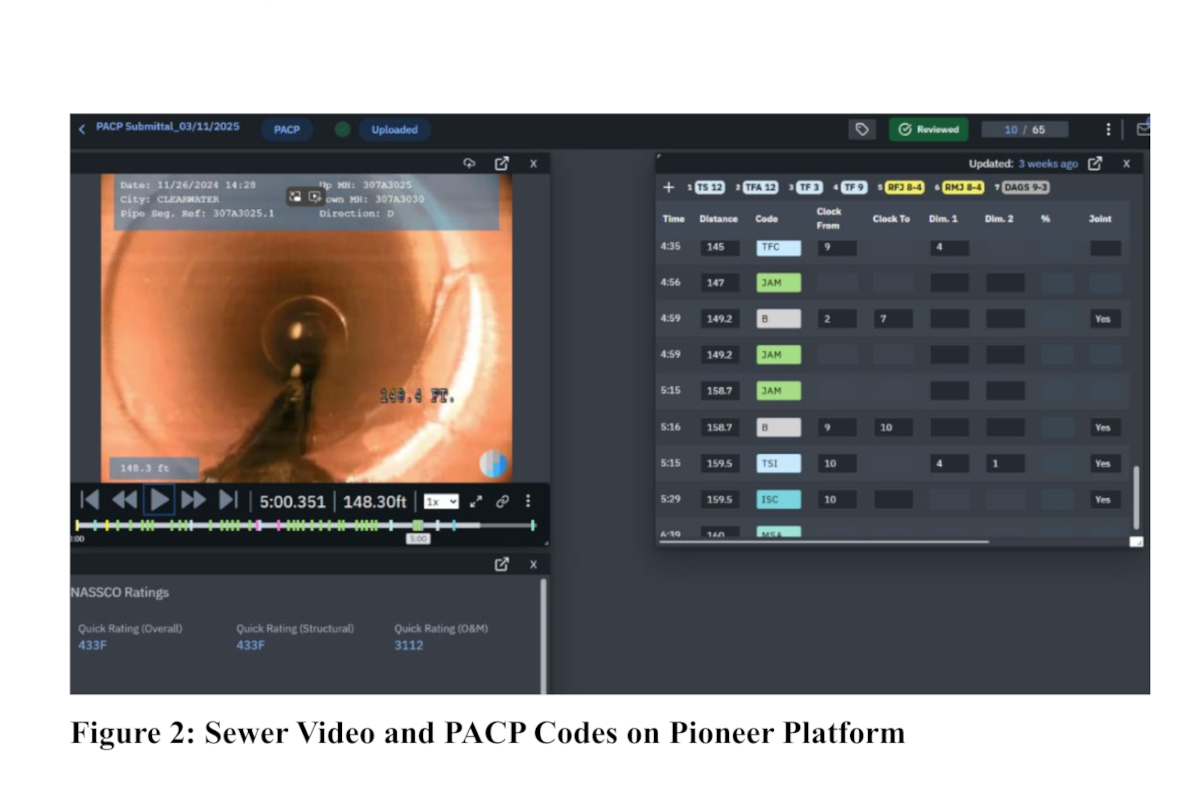
Task: Fast forward the sewer video
Action: [193, 500]
